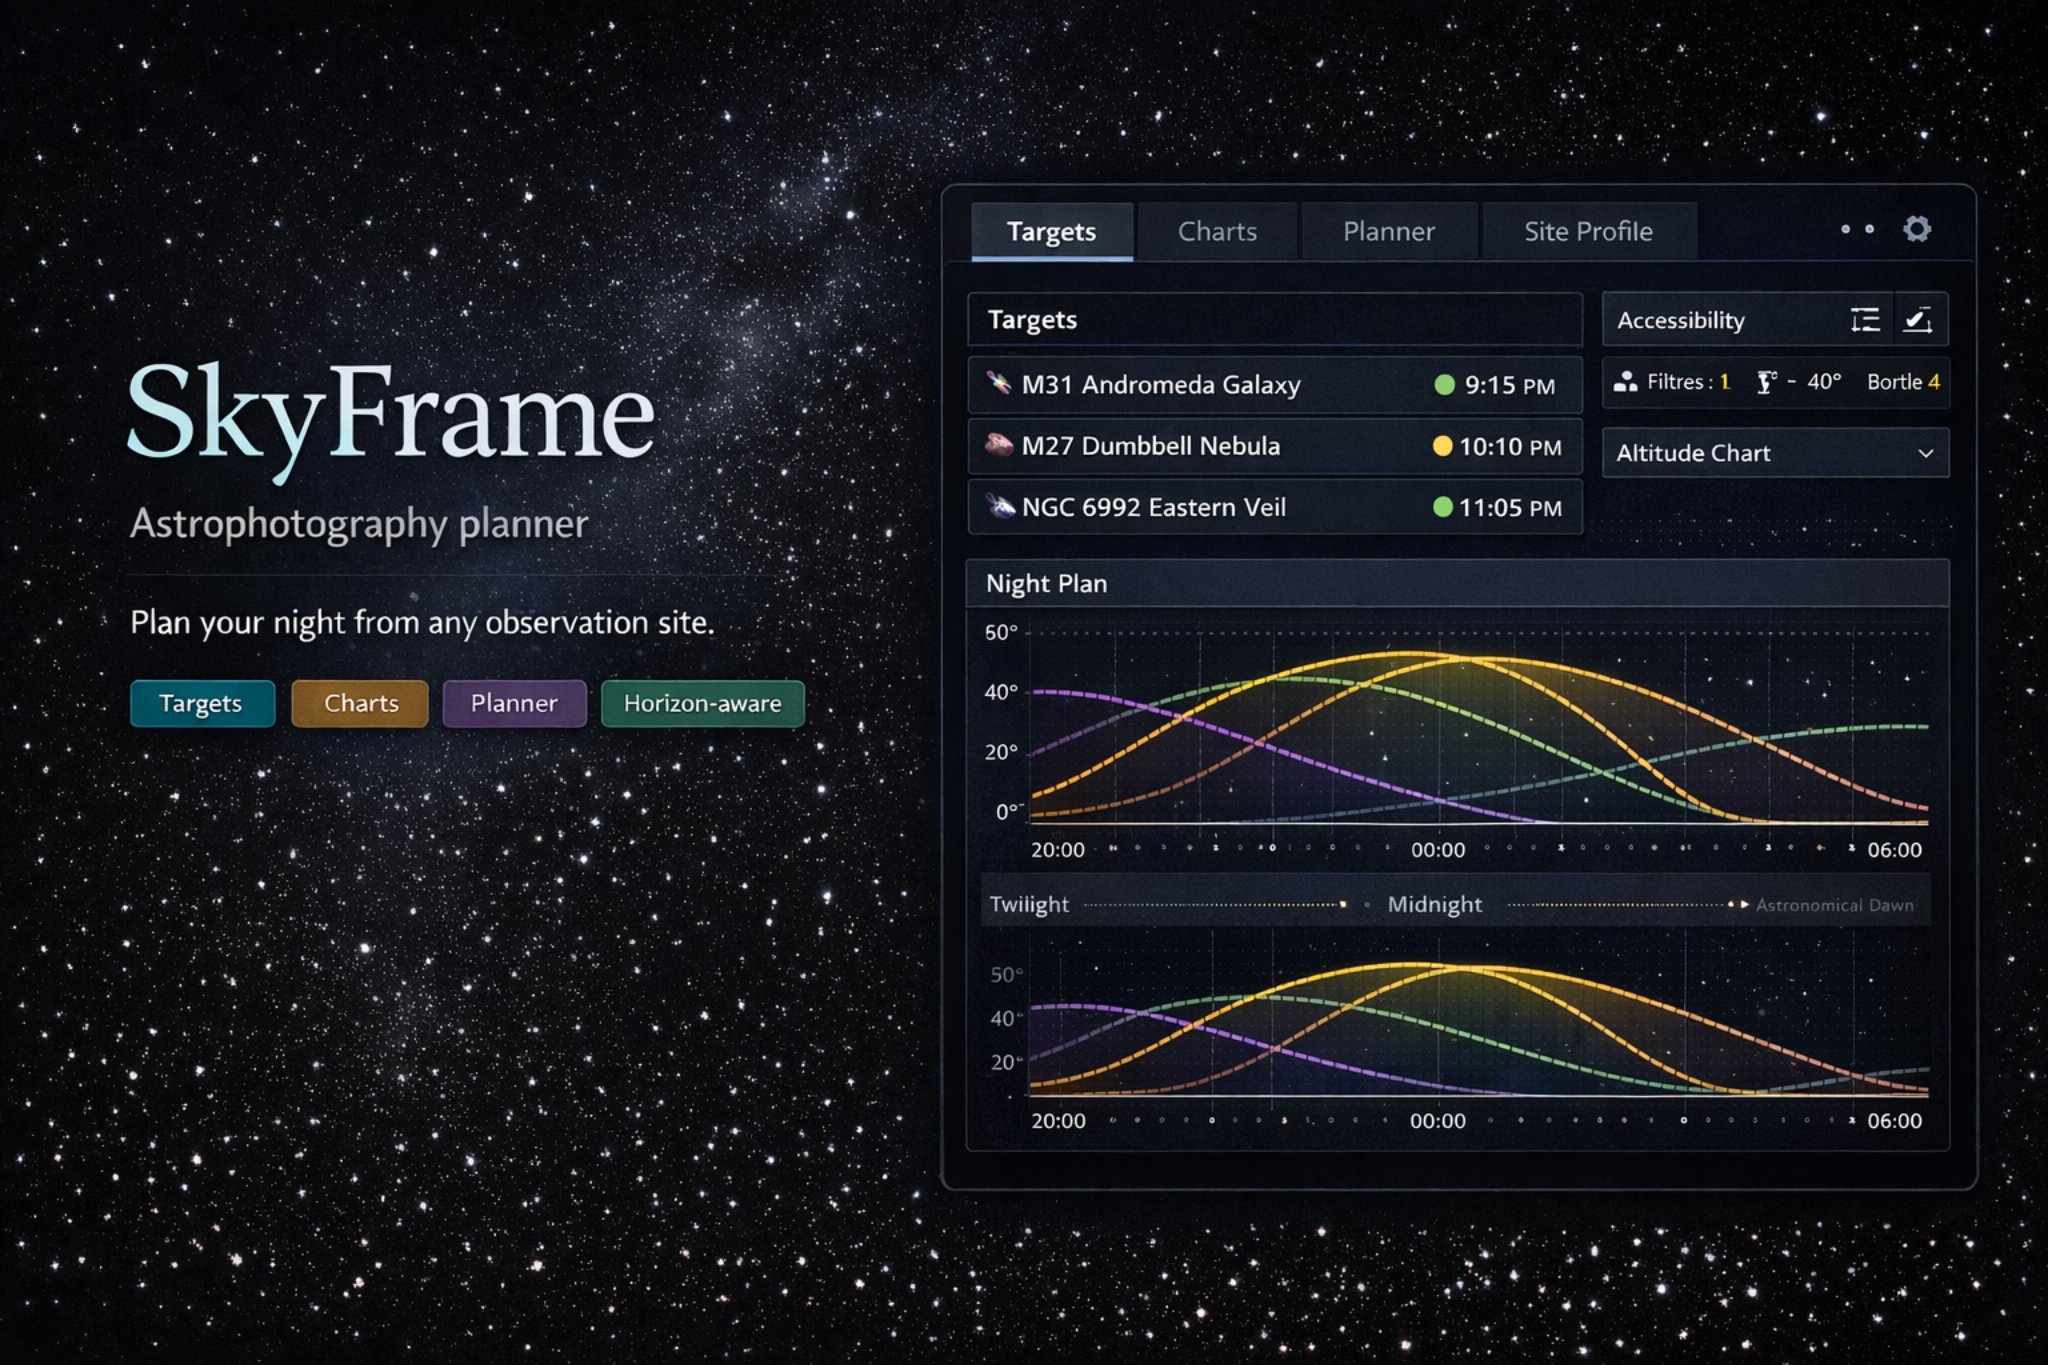Expand the Altitude Chart dropdown

[x=1928, y=453]
